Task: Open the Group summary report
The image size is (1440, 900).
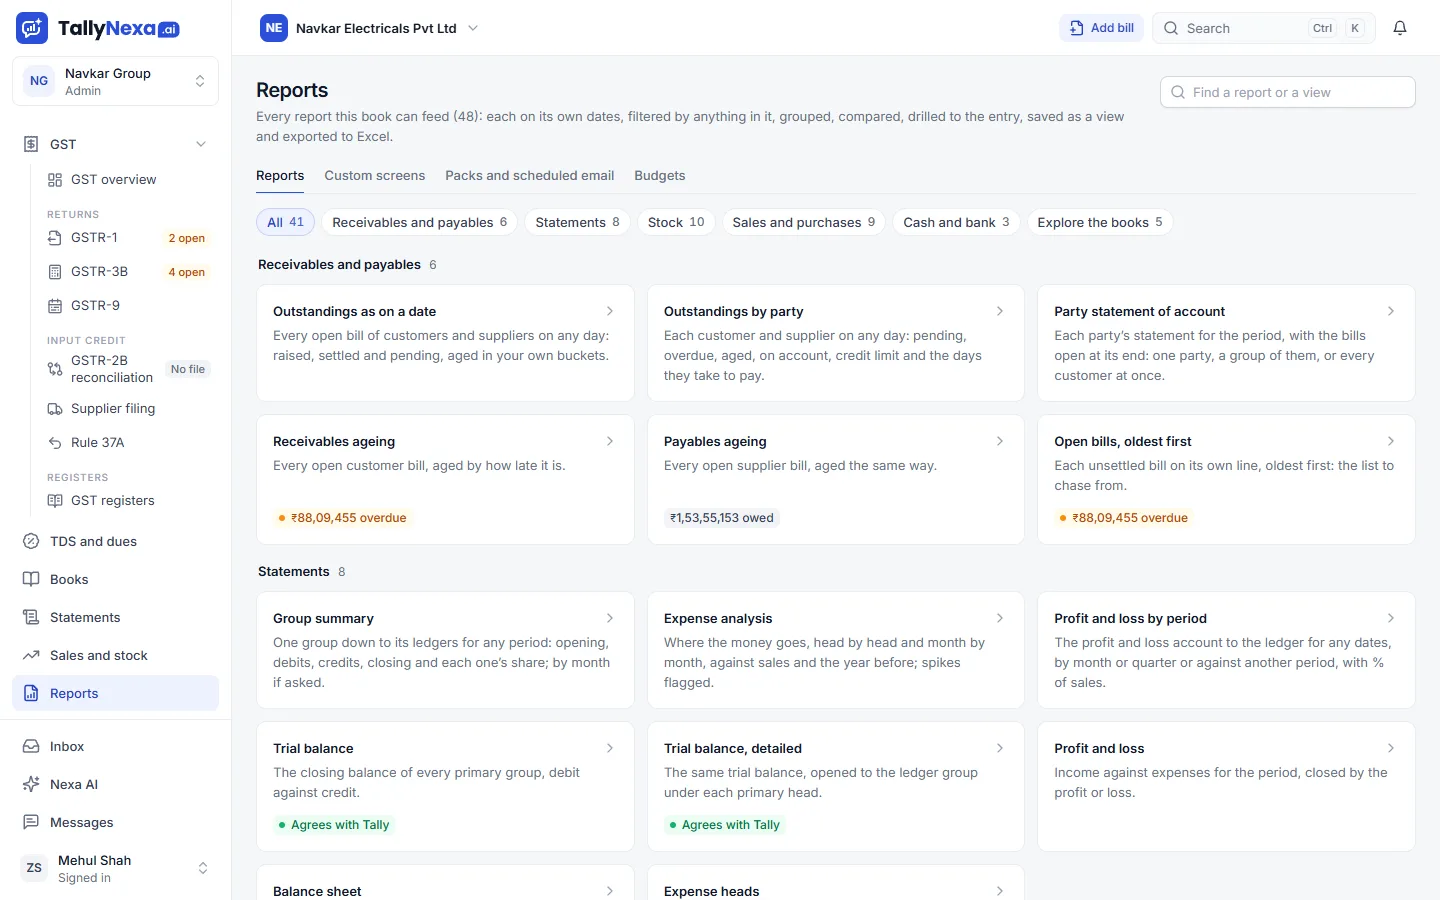Action: [445, 650]
